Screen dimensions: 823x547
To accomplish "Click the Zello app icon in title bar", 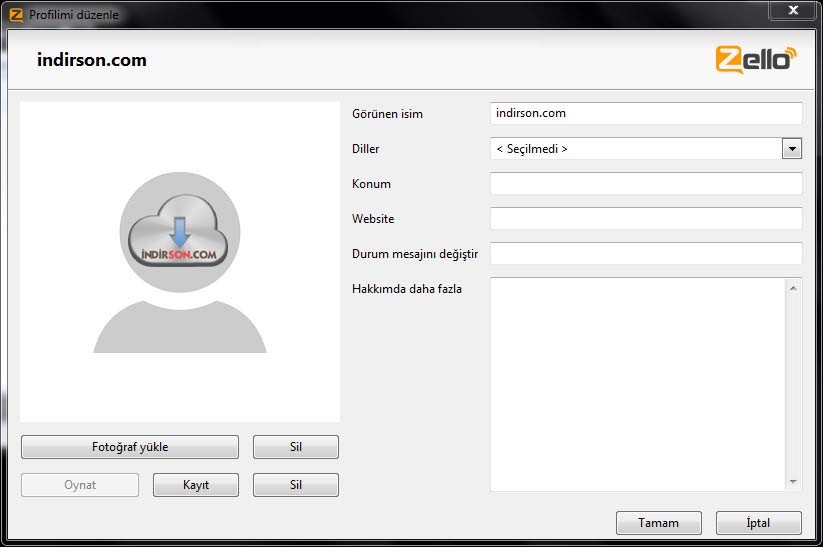I will click(16, 15).
